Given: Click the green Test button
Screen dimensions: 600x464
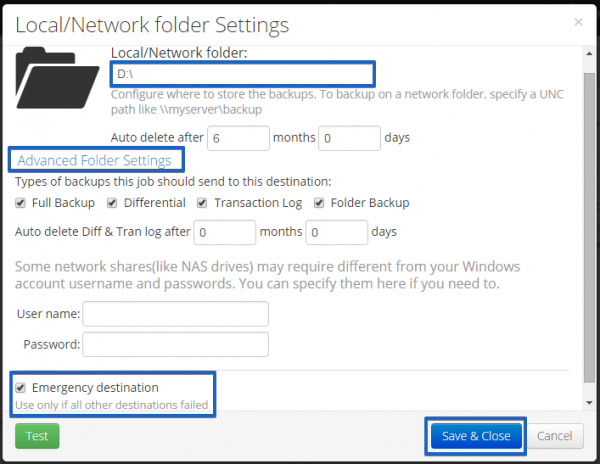Looking at the screenshot, I should pos(37,436).
